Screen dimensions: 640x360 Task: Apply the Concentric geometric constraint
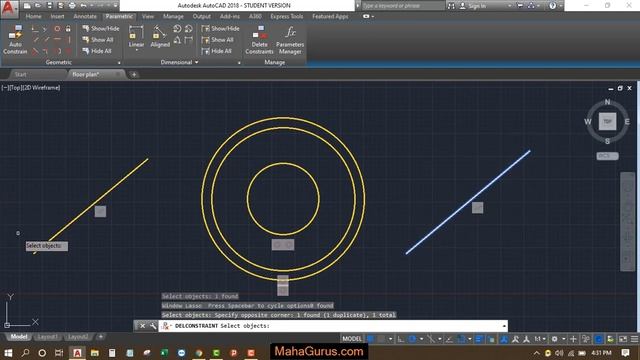click(x=57, y=29)
